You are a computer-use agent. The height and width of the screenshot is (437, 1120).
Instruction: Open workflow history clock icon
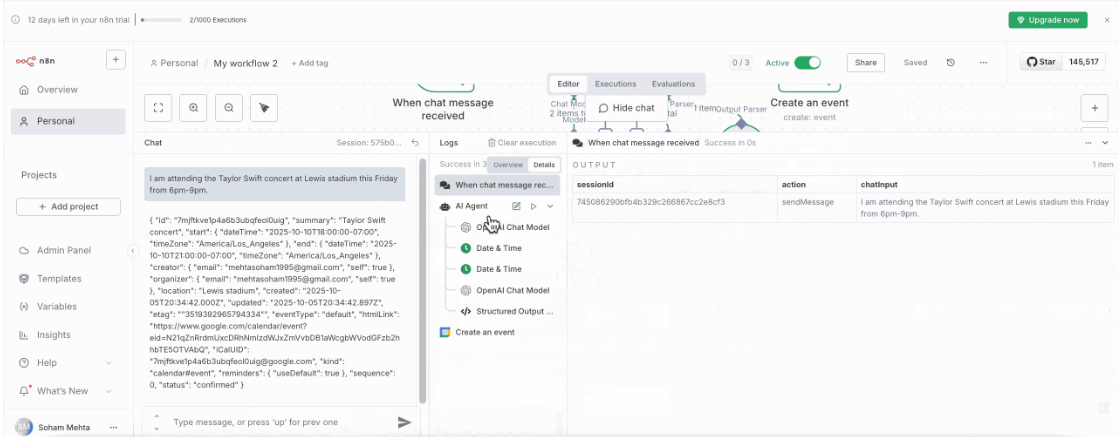point(951,63)
